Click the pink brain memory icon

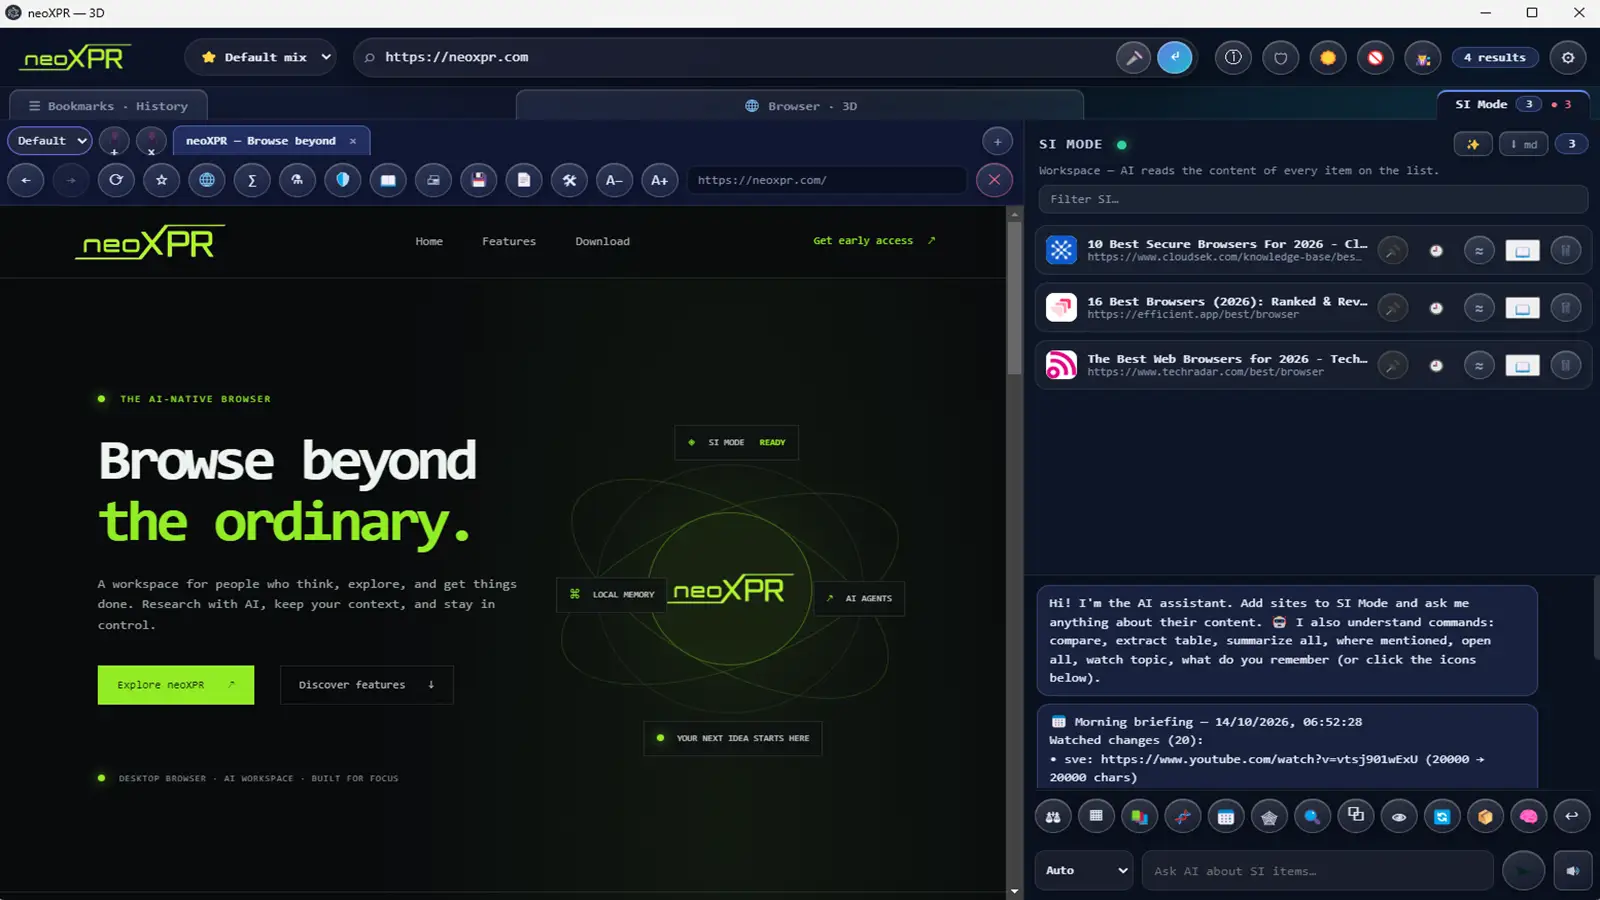coord(1529,816)
